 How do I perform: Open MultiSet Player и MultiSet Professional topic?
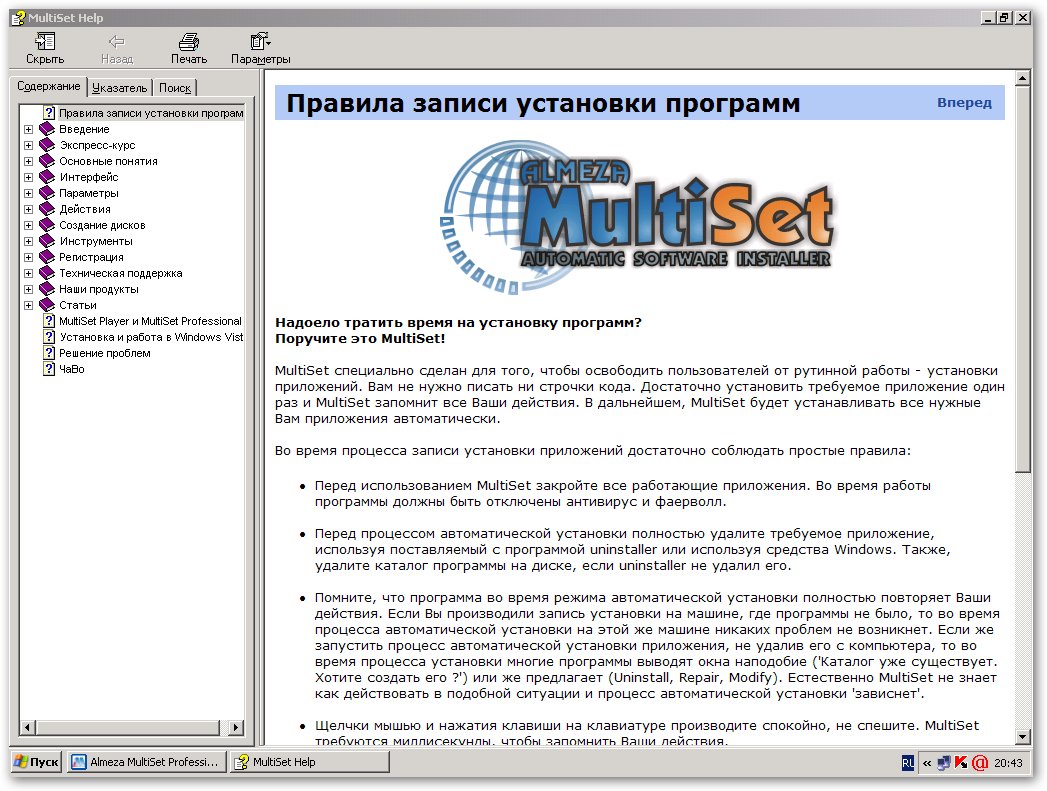[x=150, y=321]
